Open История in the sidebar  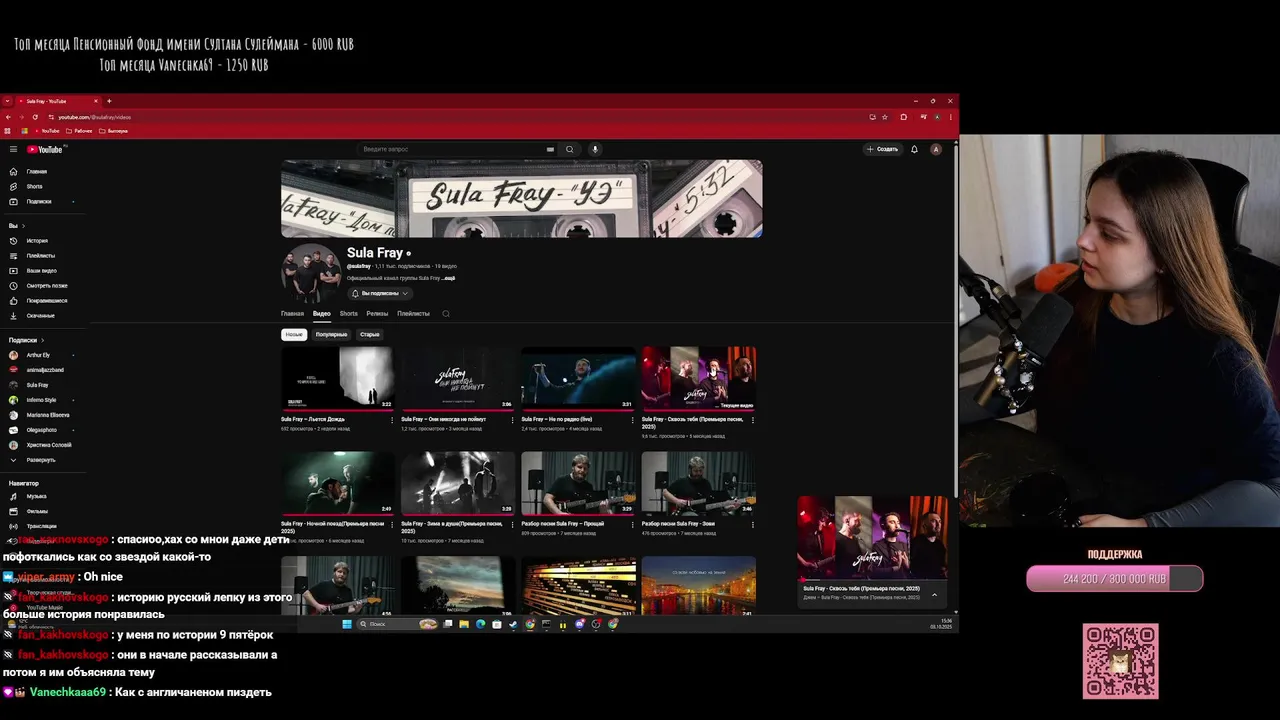point(37,241)
